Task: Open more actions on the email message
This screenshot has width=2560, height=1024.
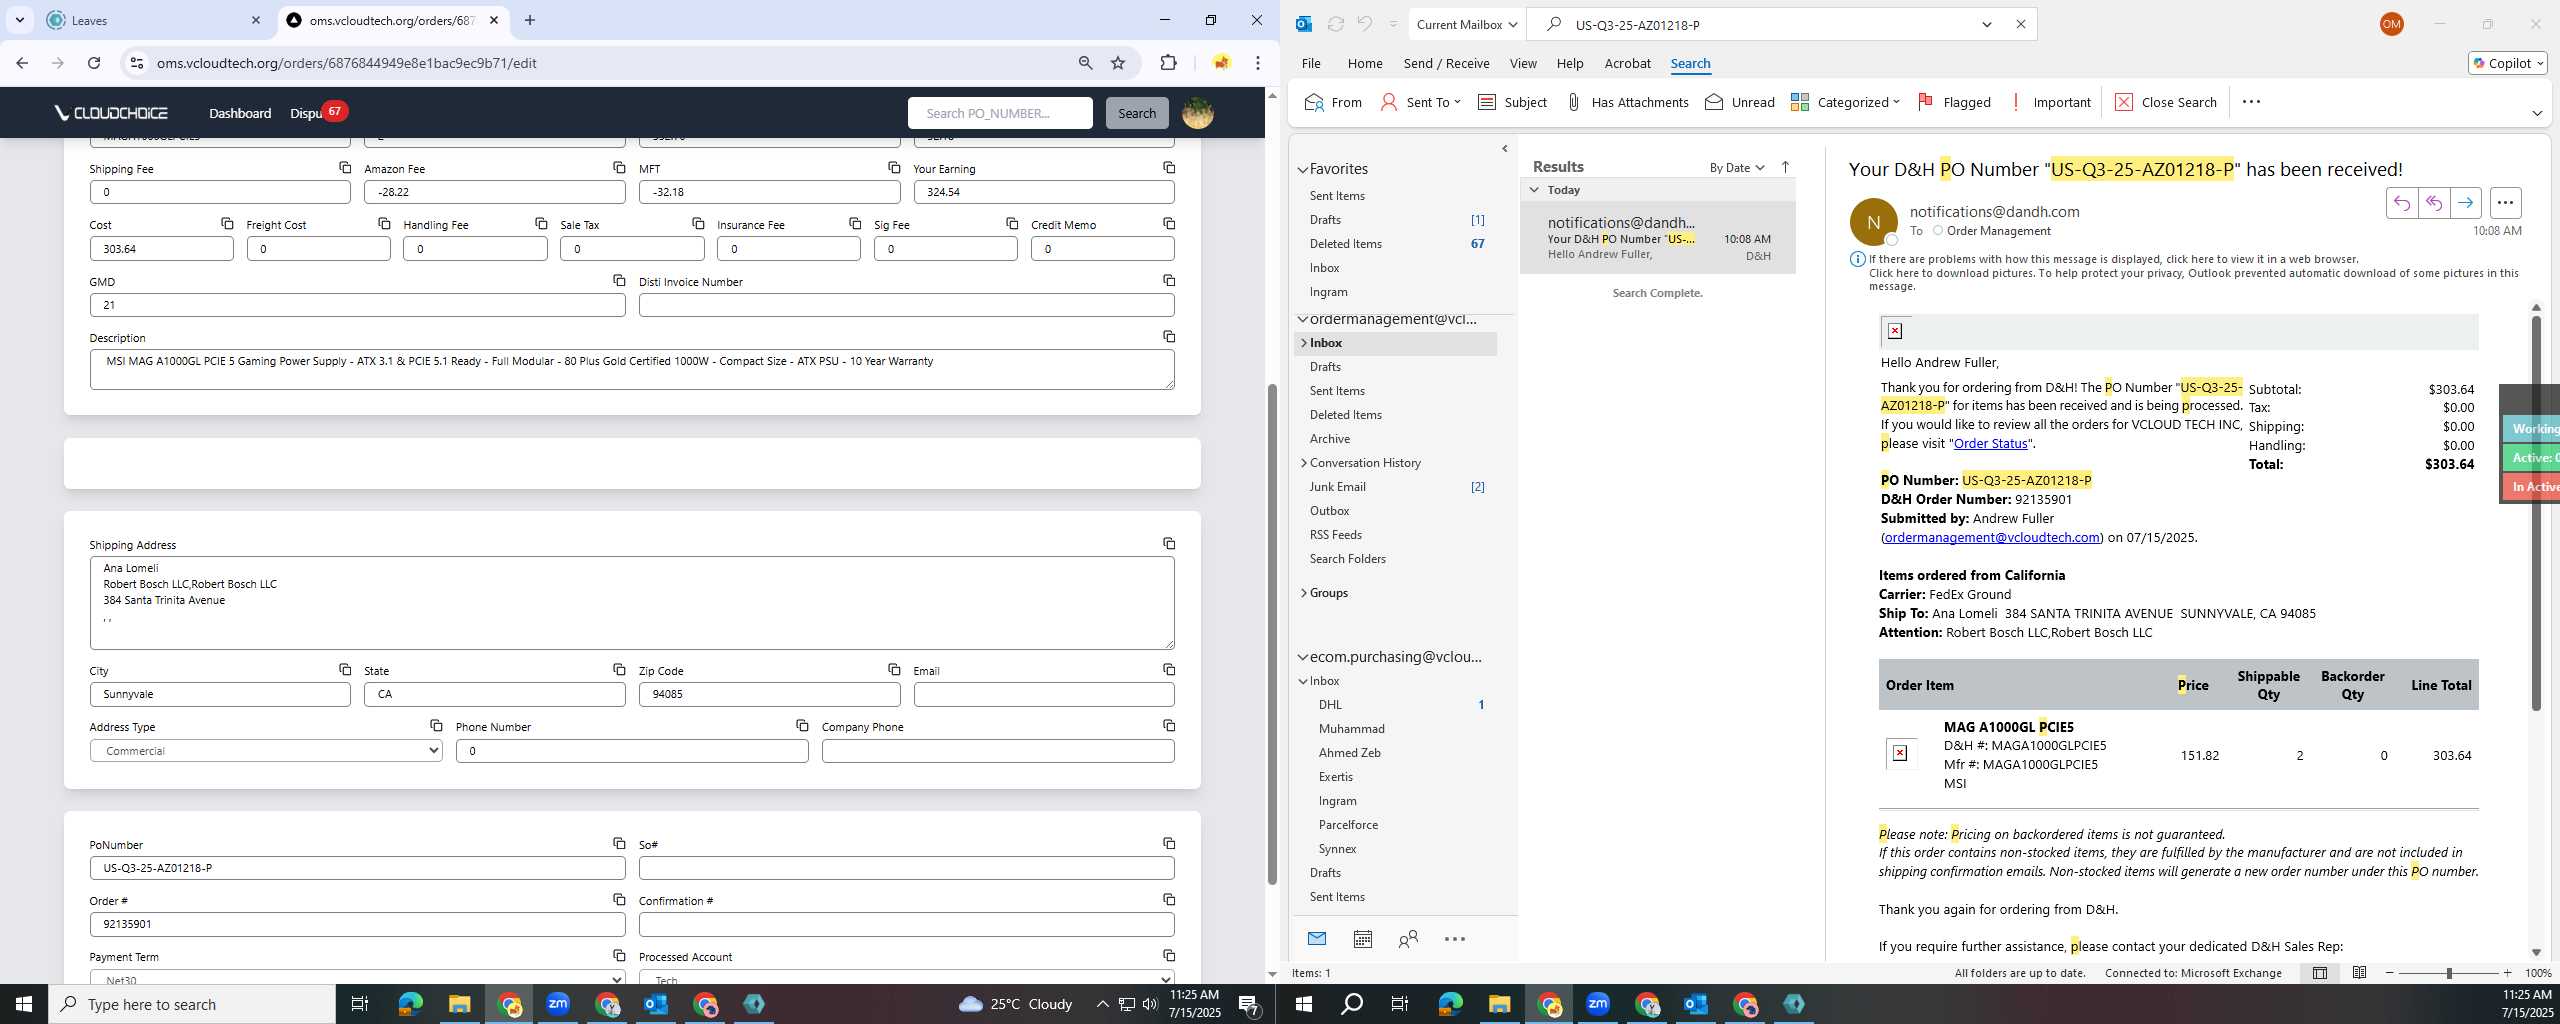Action: [2505, 203]
